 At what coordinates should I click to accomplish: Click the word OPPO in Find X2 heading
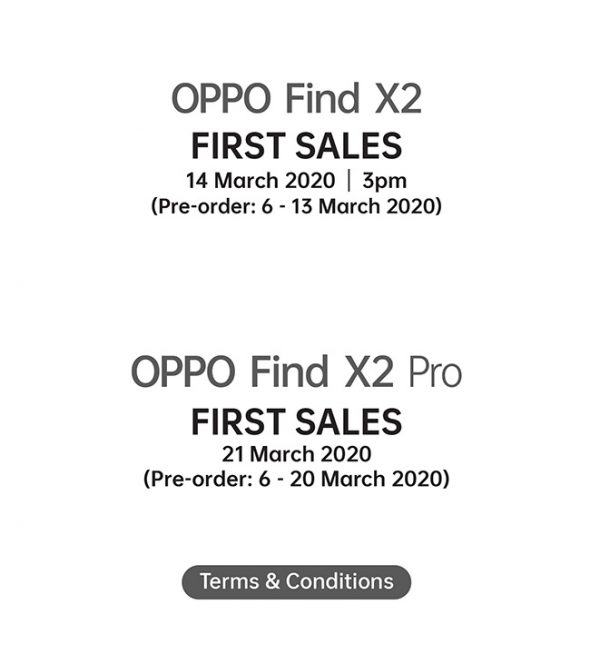click(x=221, y=99)
